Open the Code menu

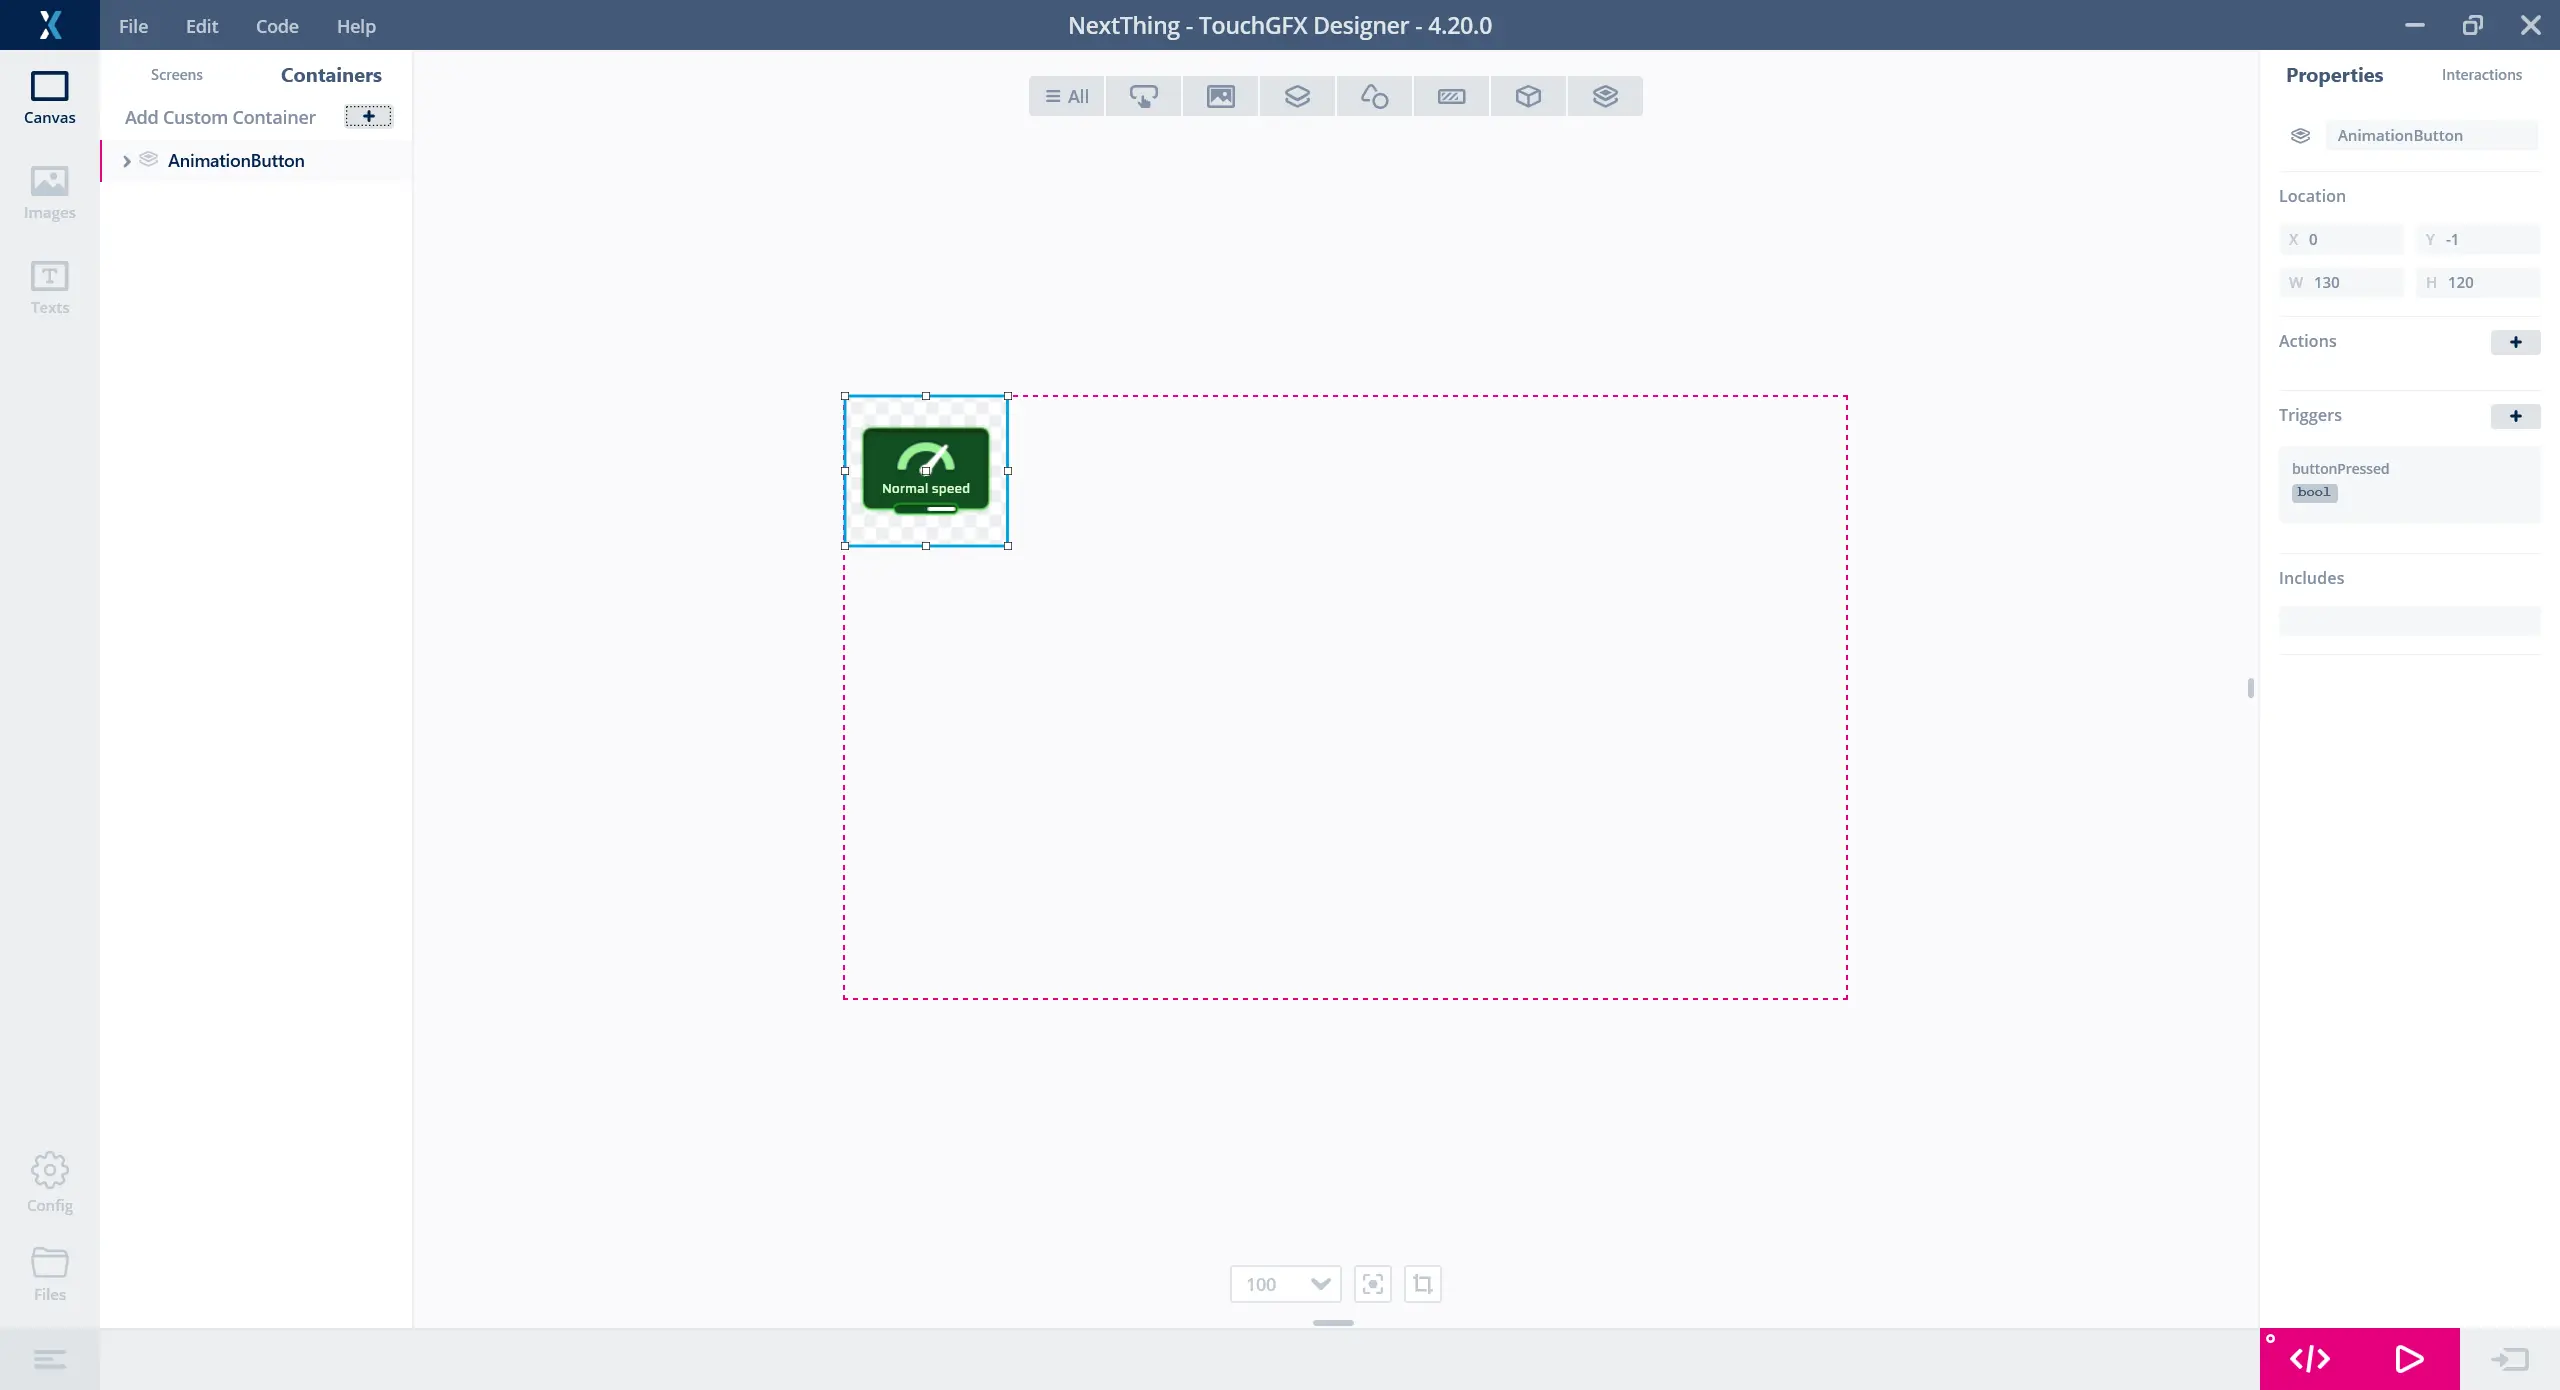pyautogui.click(x=277, y=26)
